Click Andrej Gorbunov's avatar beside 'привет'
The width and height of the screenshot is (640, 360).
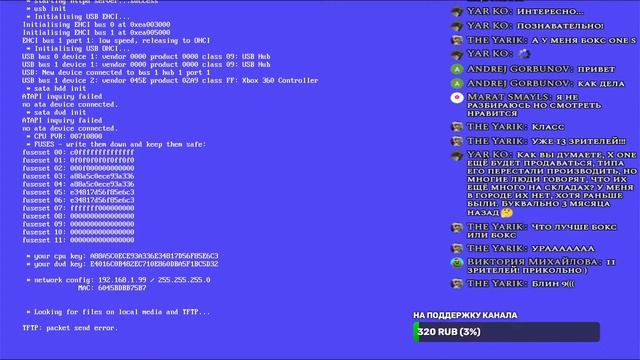457,69
